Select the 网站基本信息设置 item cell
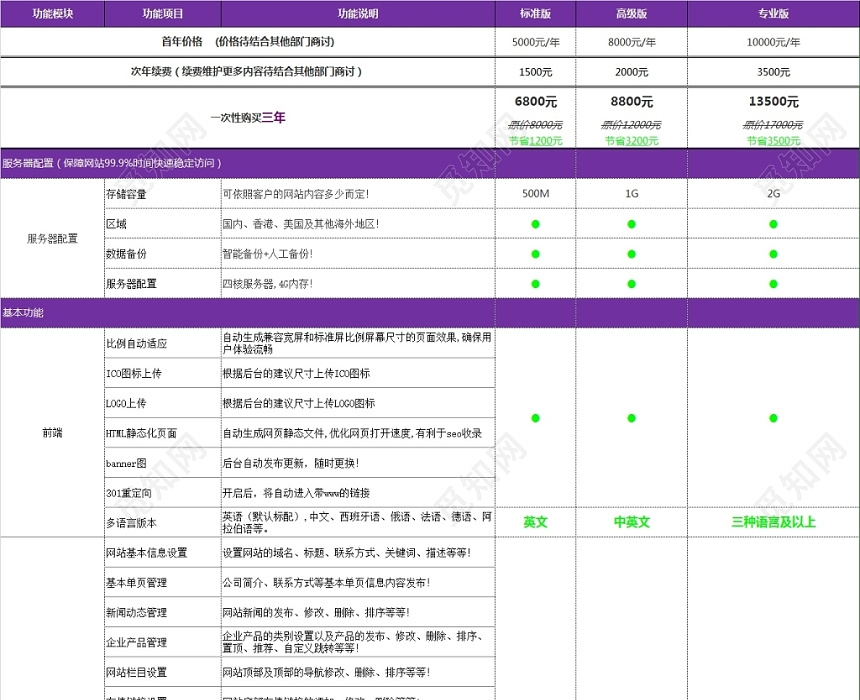The height and width of the screenshot is (700, 860). coord(163,553)
